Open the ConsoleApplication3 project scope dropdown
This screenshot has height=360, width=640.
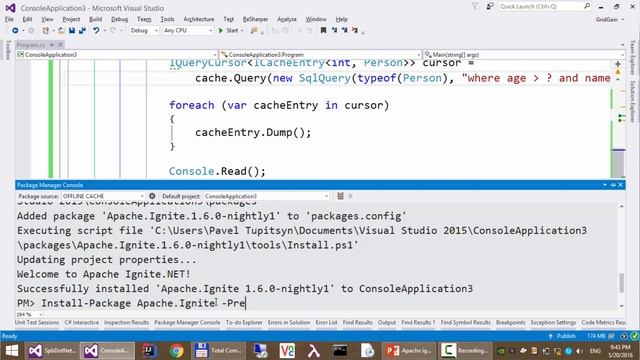[117, 55]
